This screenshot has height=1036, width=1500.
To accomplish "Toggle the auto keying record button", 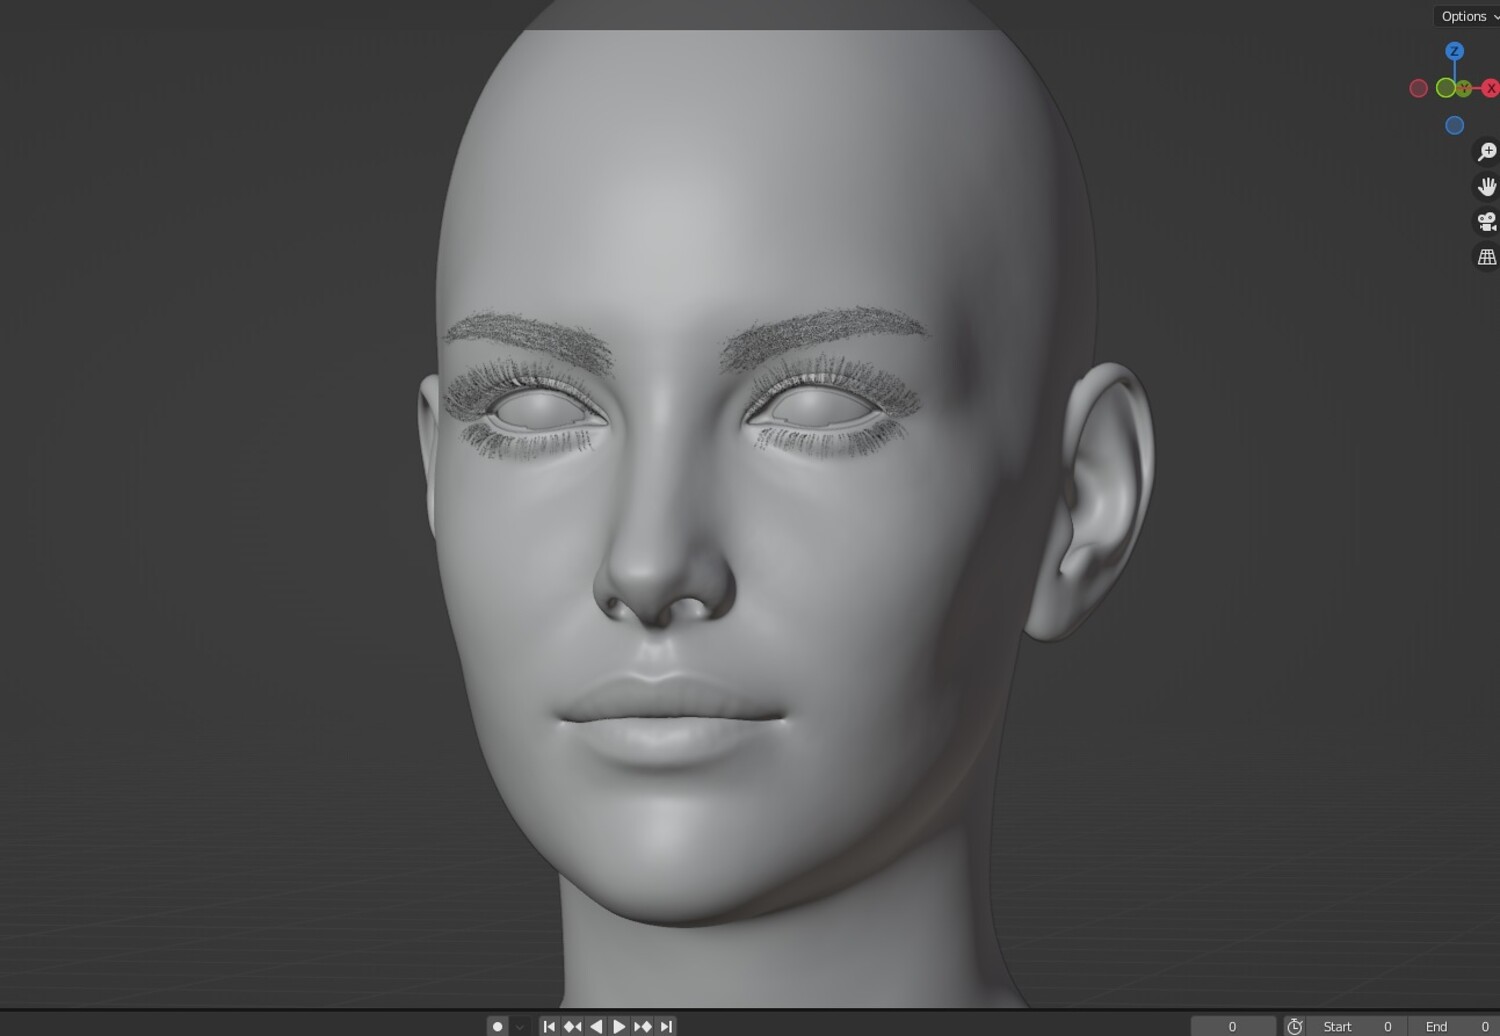I will pyautogui.click(x=497, y=1026).
